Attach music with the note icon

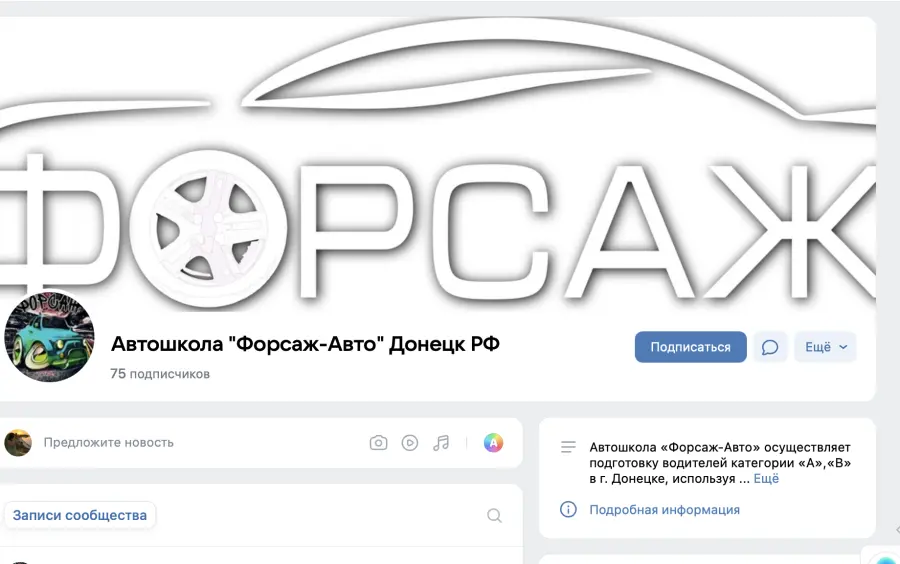click(441, 443)
